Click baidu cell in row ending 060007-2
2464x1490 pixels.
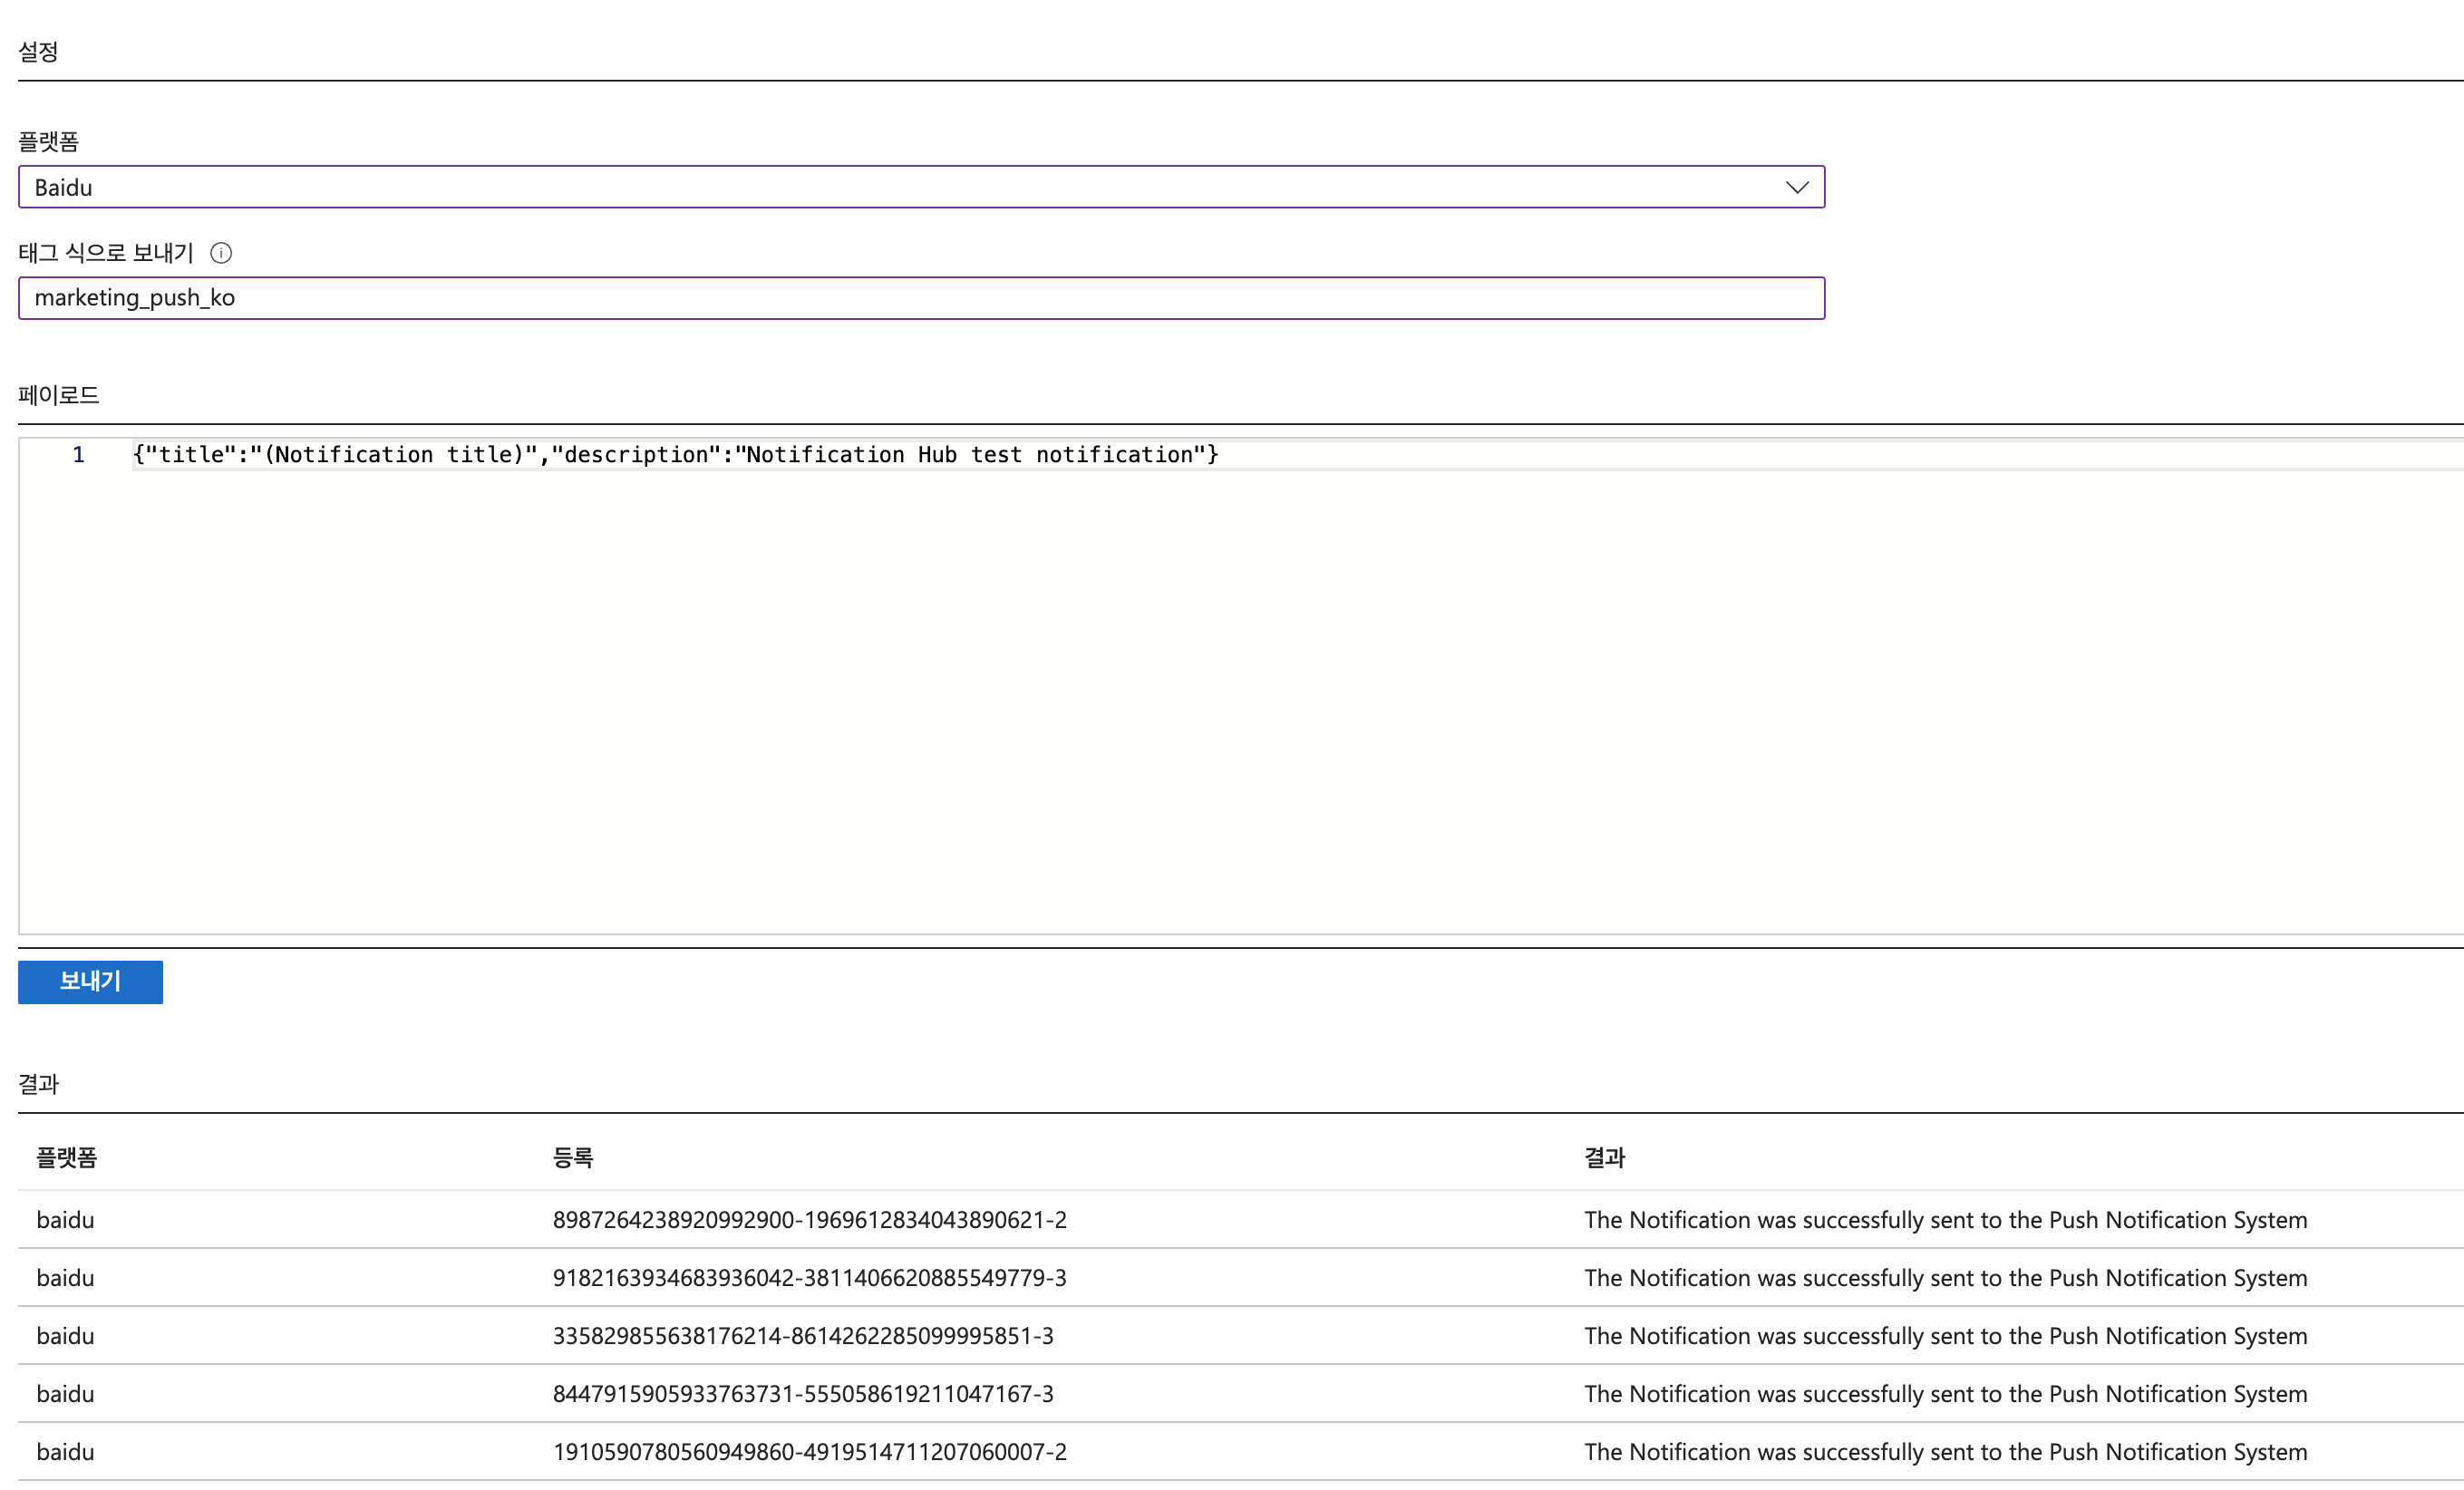tap(65, 1452)
